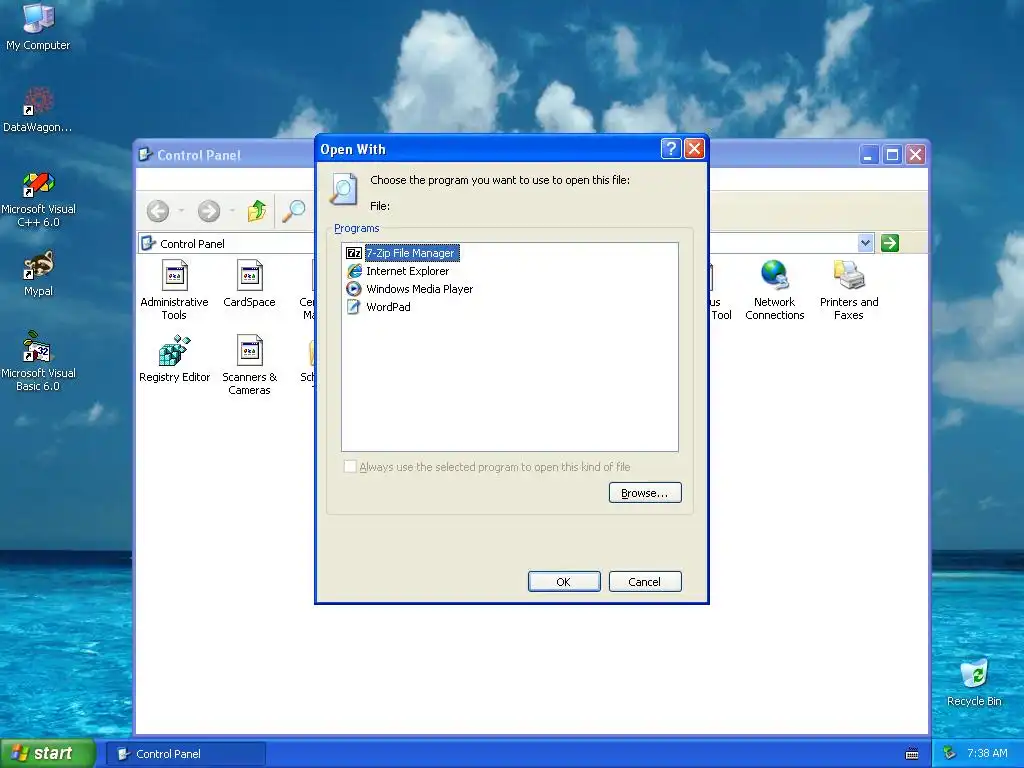The height and width of the screenshot is (768, 1024).
Task: Toggle Always use the selected program checkbox
Action: coord(350,466)
